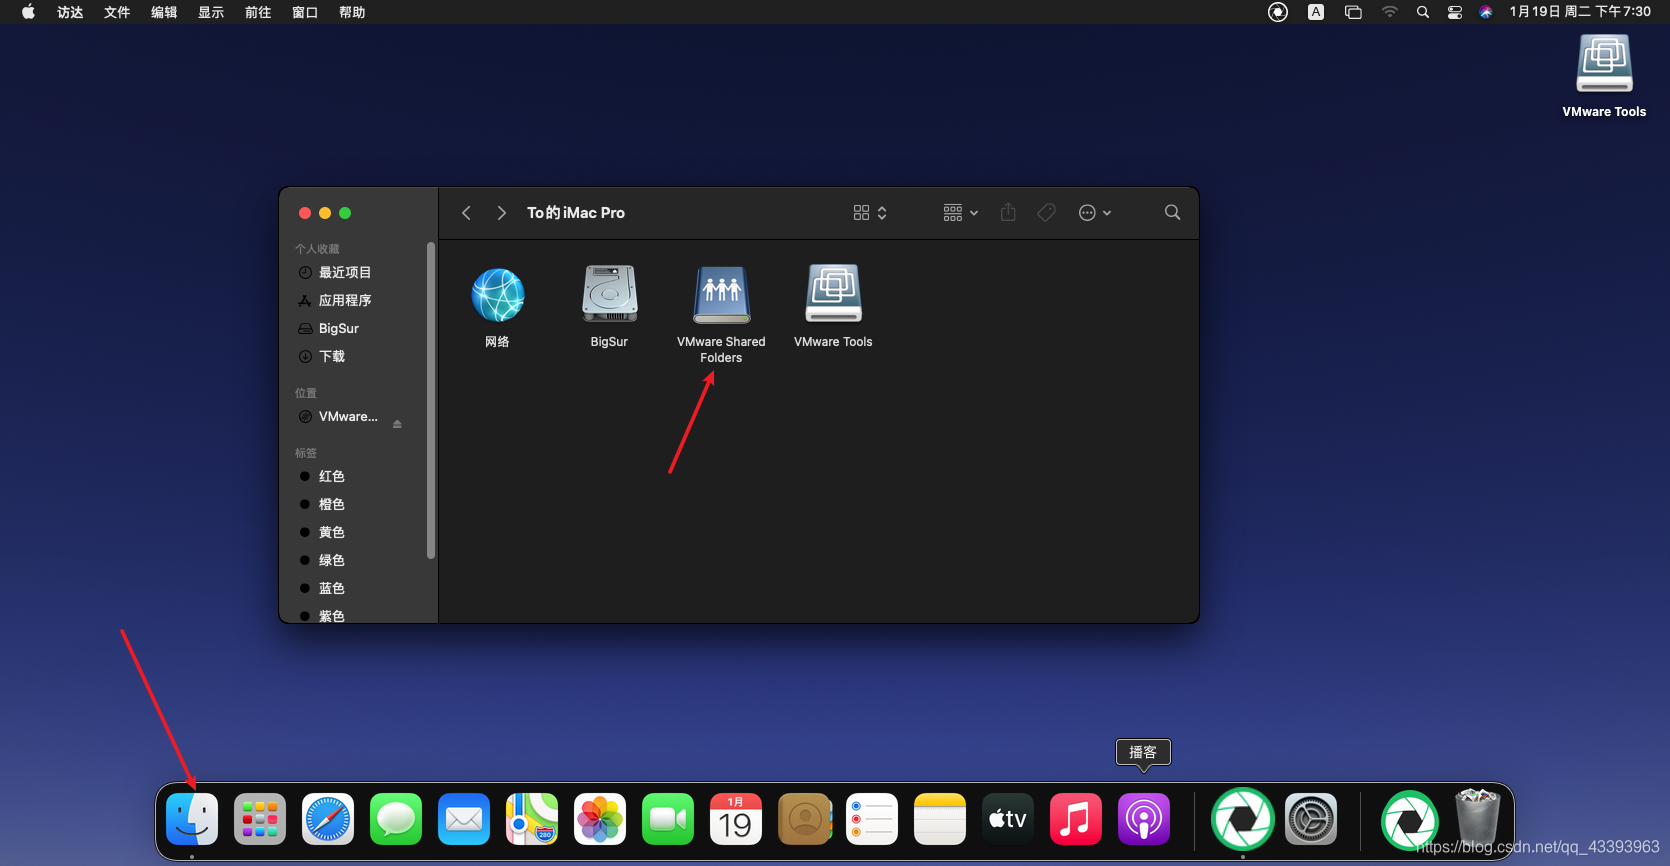
Task: Open Spotlight search in the menu bar
Action: 1422,12
